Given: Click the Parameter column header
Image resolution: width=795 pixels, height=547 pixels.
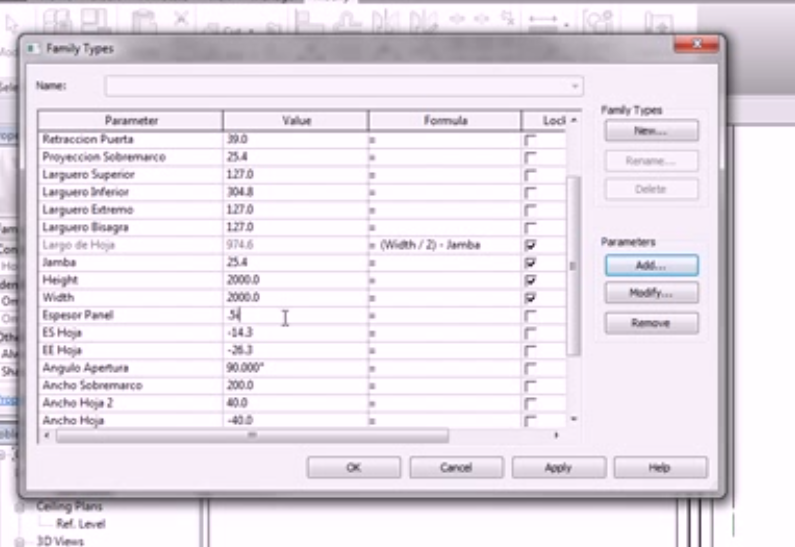Looking at the screenshot, I should tap(131, 121).
